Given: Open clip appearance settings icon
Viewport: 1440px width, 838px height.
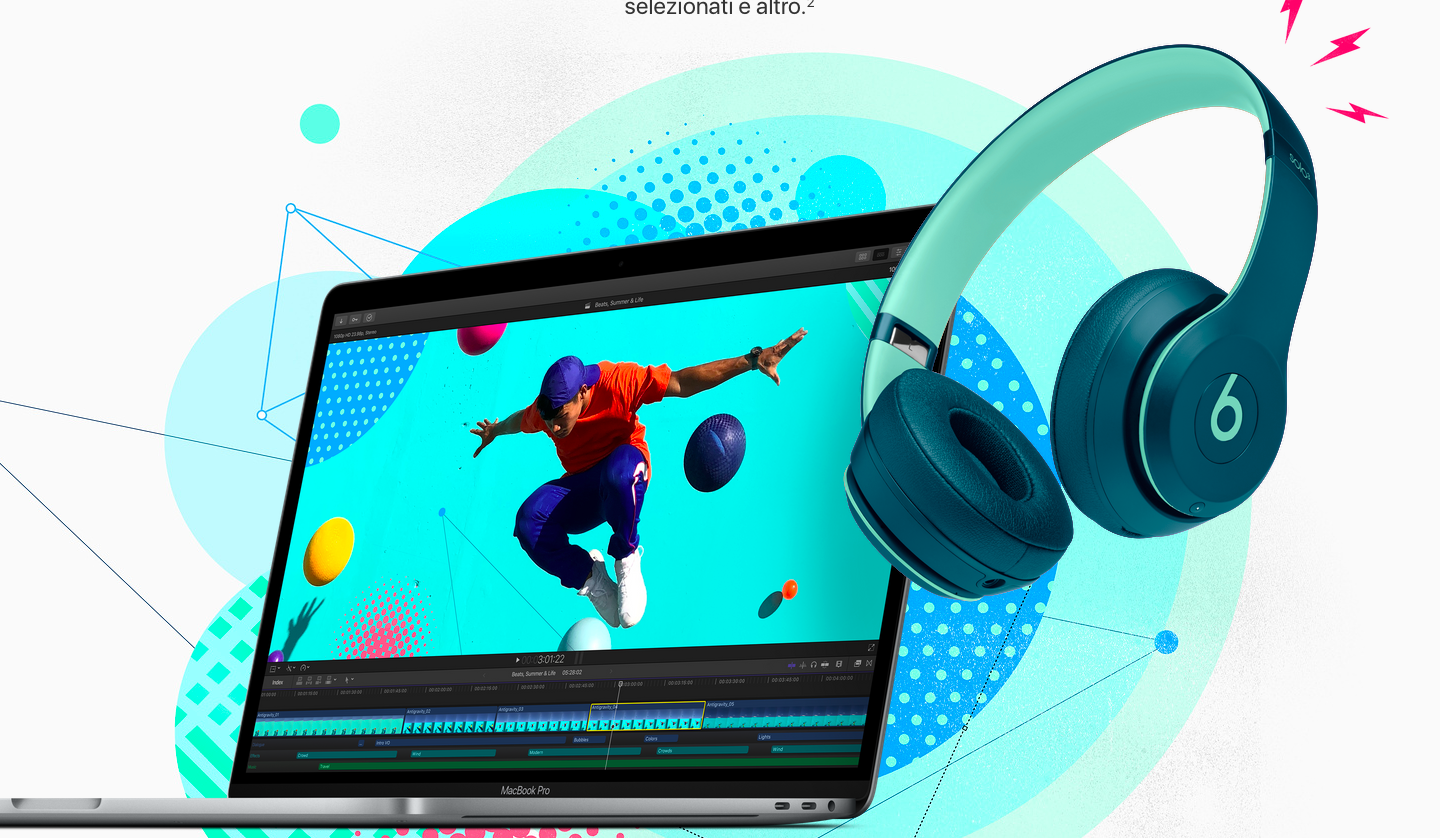Looking at the screenshot, I should point(825,665).
